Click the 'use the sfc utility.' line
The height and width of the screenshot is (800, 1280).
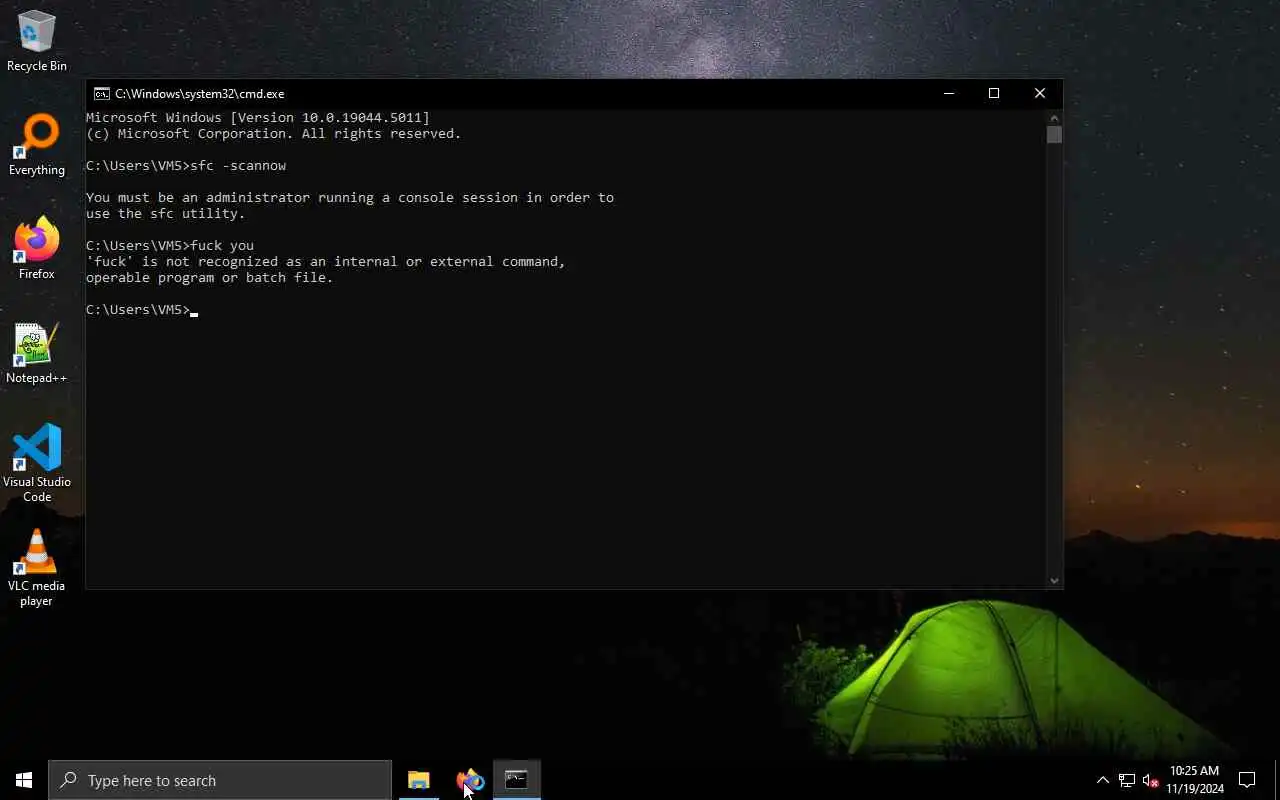click(x=165, y=214)
